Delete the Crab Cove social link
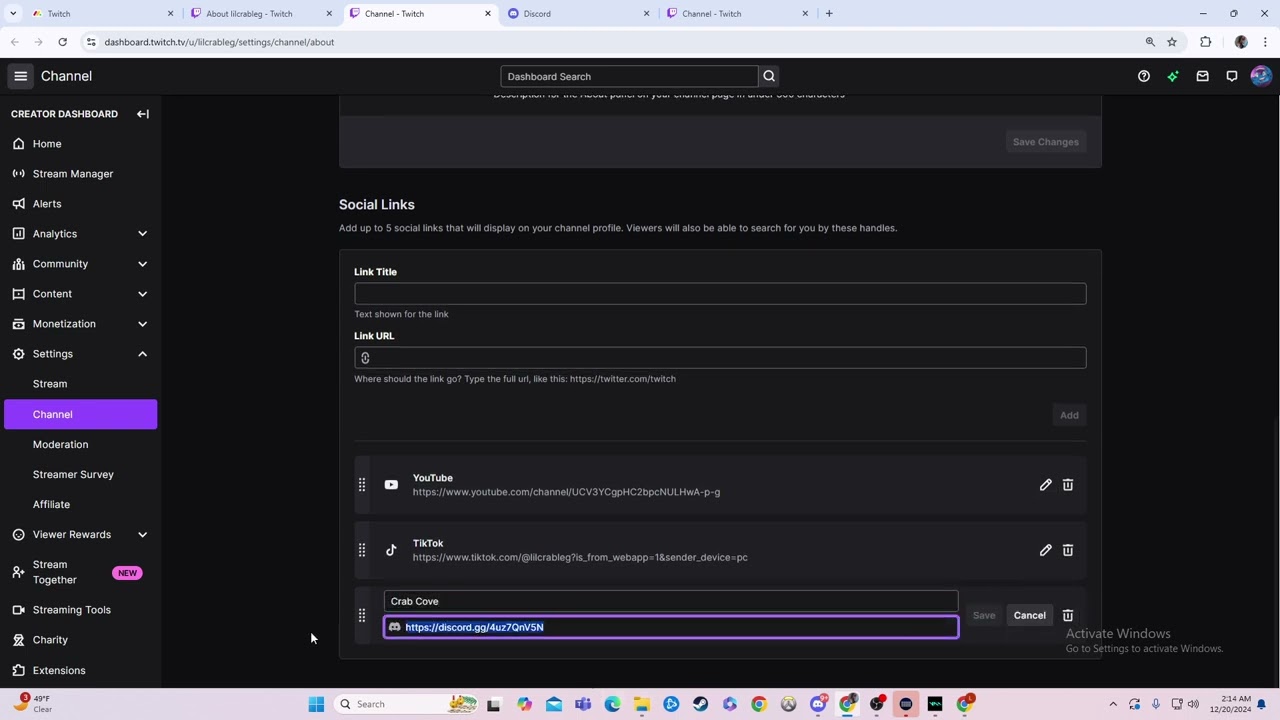Viewport: 1280px width, 720px height. (x=1068, y=616)
